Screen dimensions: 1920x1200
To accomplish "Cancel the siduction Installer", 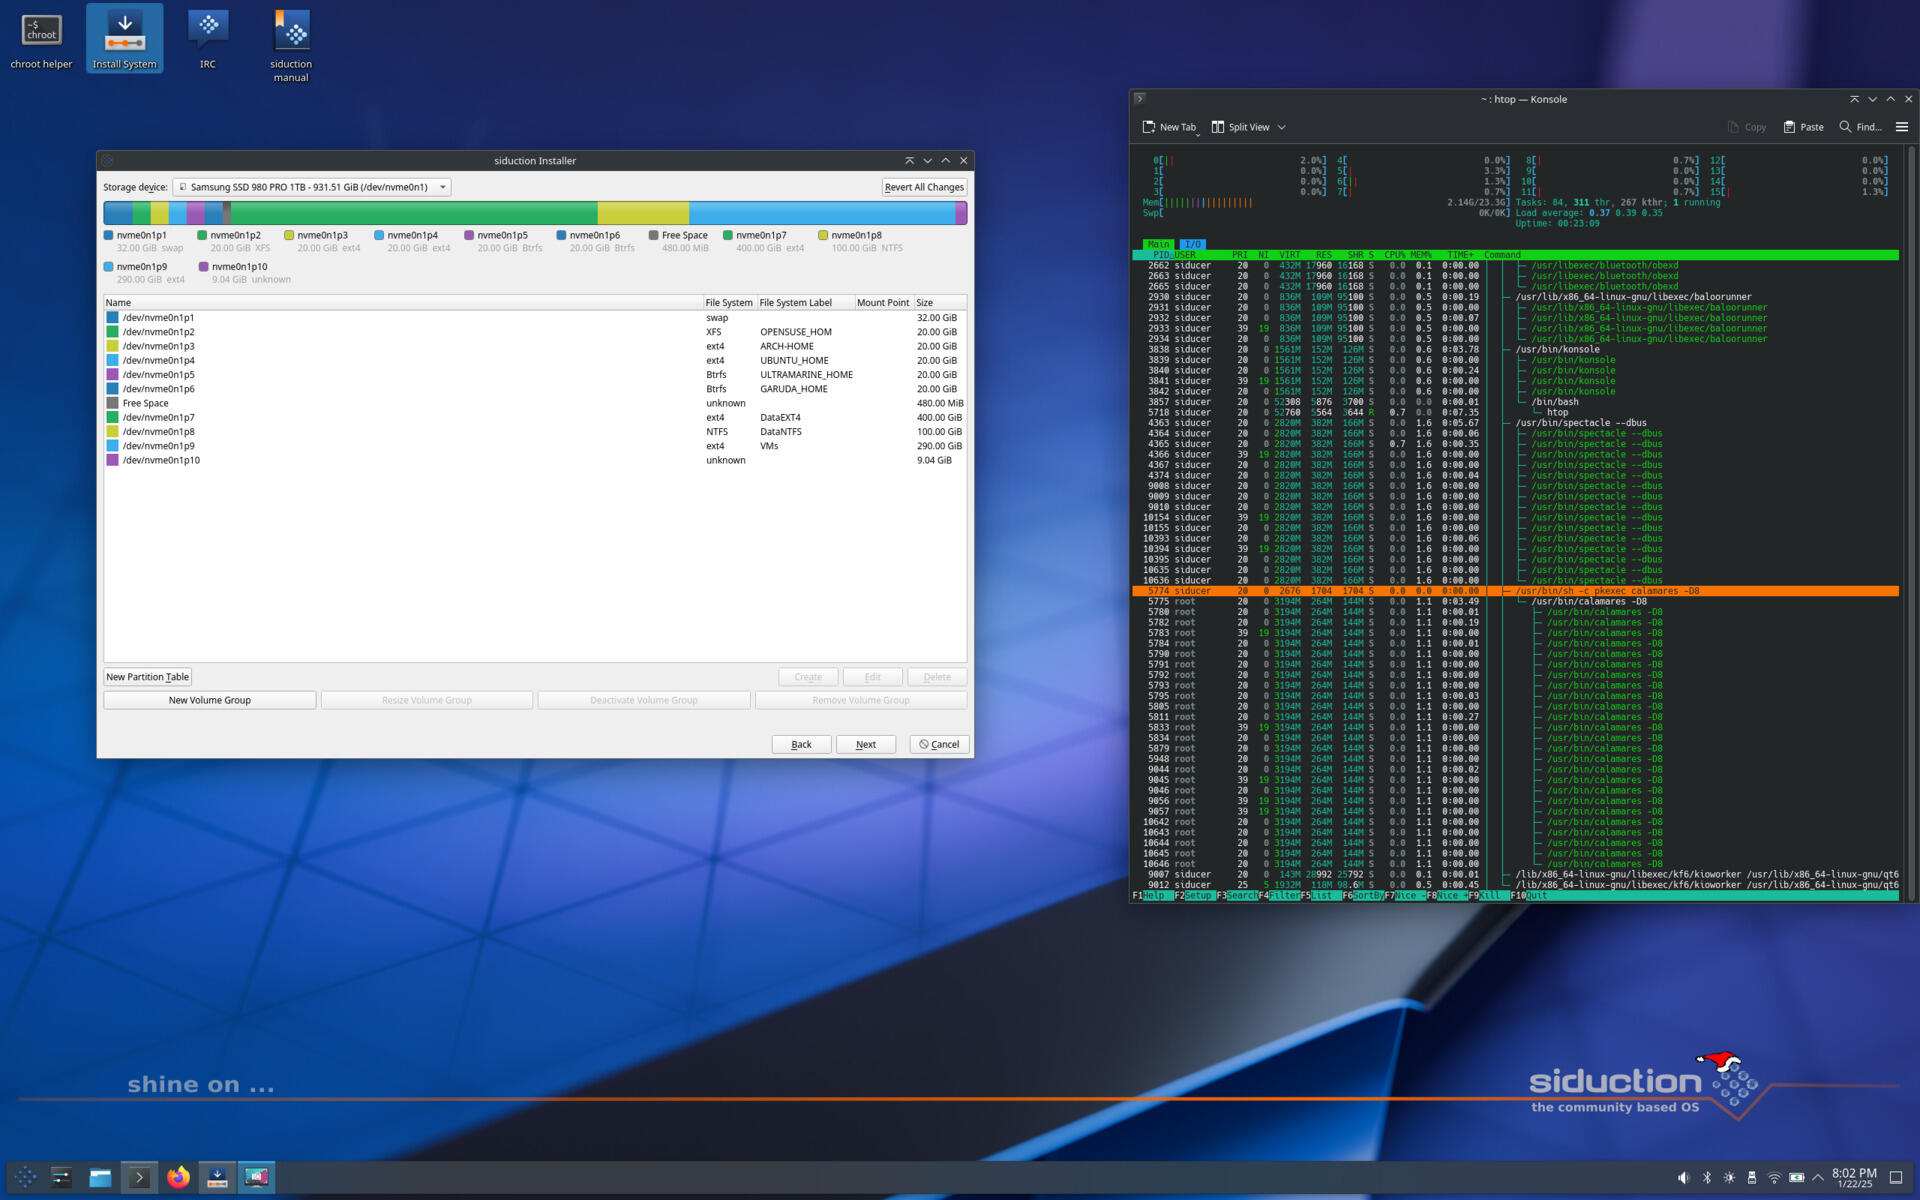I will pos(939,744).
